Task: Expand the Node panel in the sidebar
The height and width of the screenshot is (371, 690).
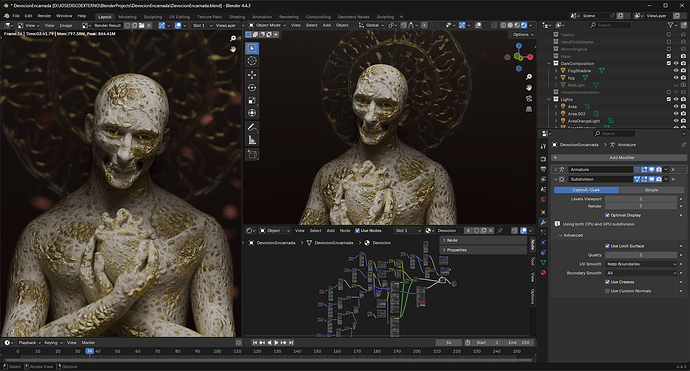Action: click(x=444, y=240)
